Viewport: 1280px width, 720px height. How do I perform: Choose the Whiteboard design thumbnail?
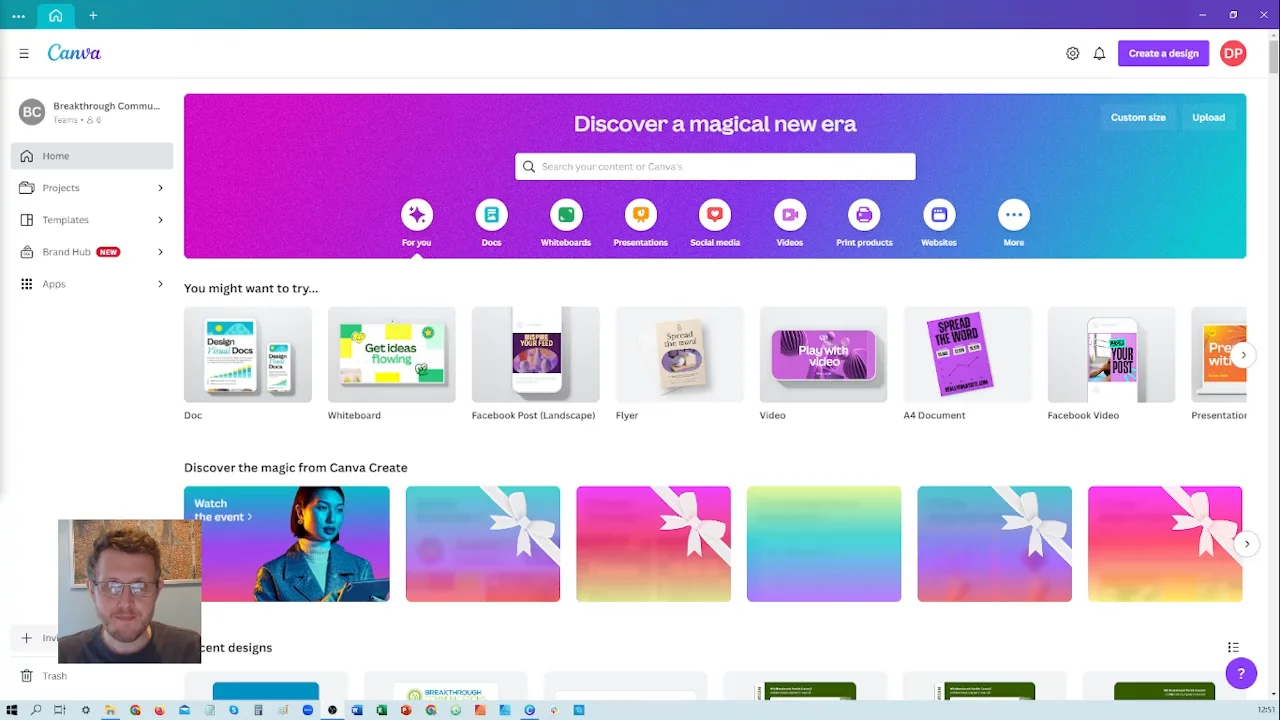[392, 355]
